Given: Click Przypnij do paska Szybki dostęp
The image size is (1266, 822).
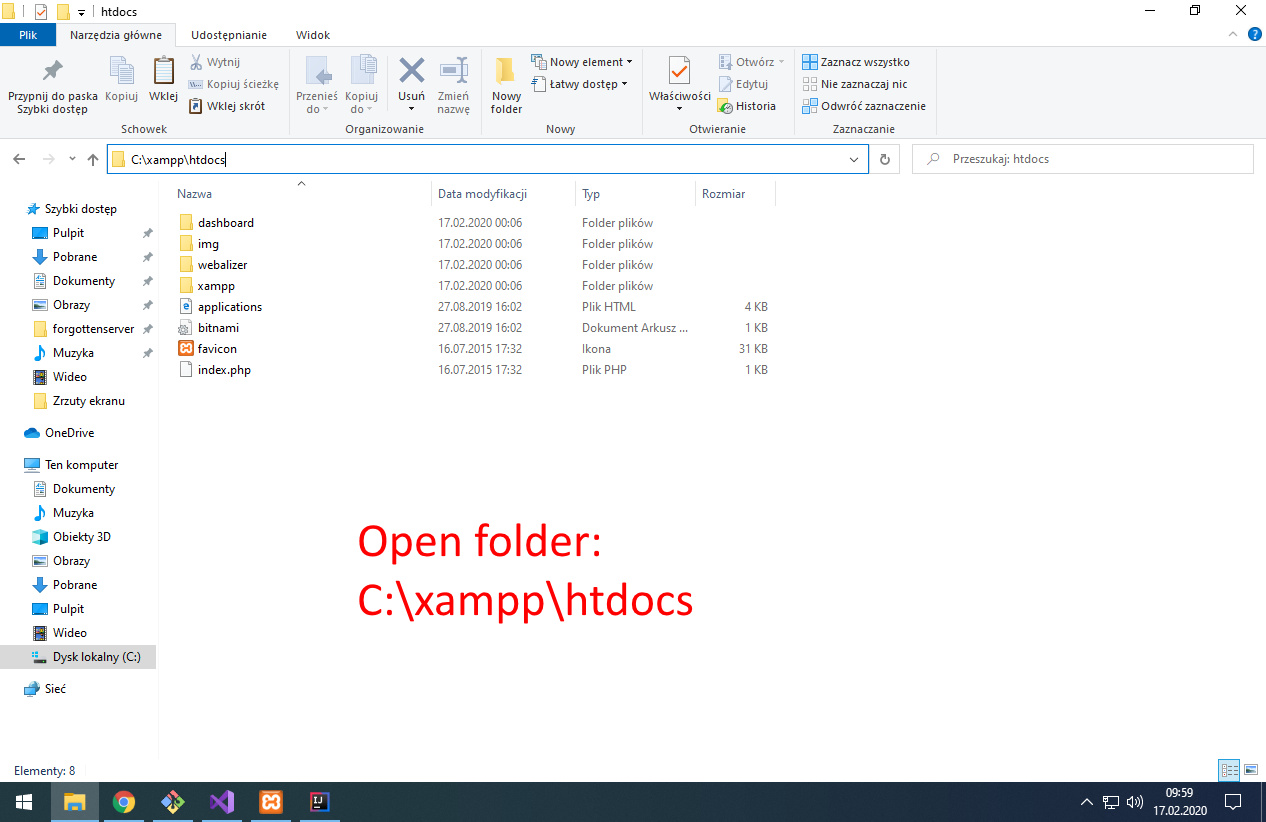Looking at the screenshot, I should 51,83.
